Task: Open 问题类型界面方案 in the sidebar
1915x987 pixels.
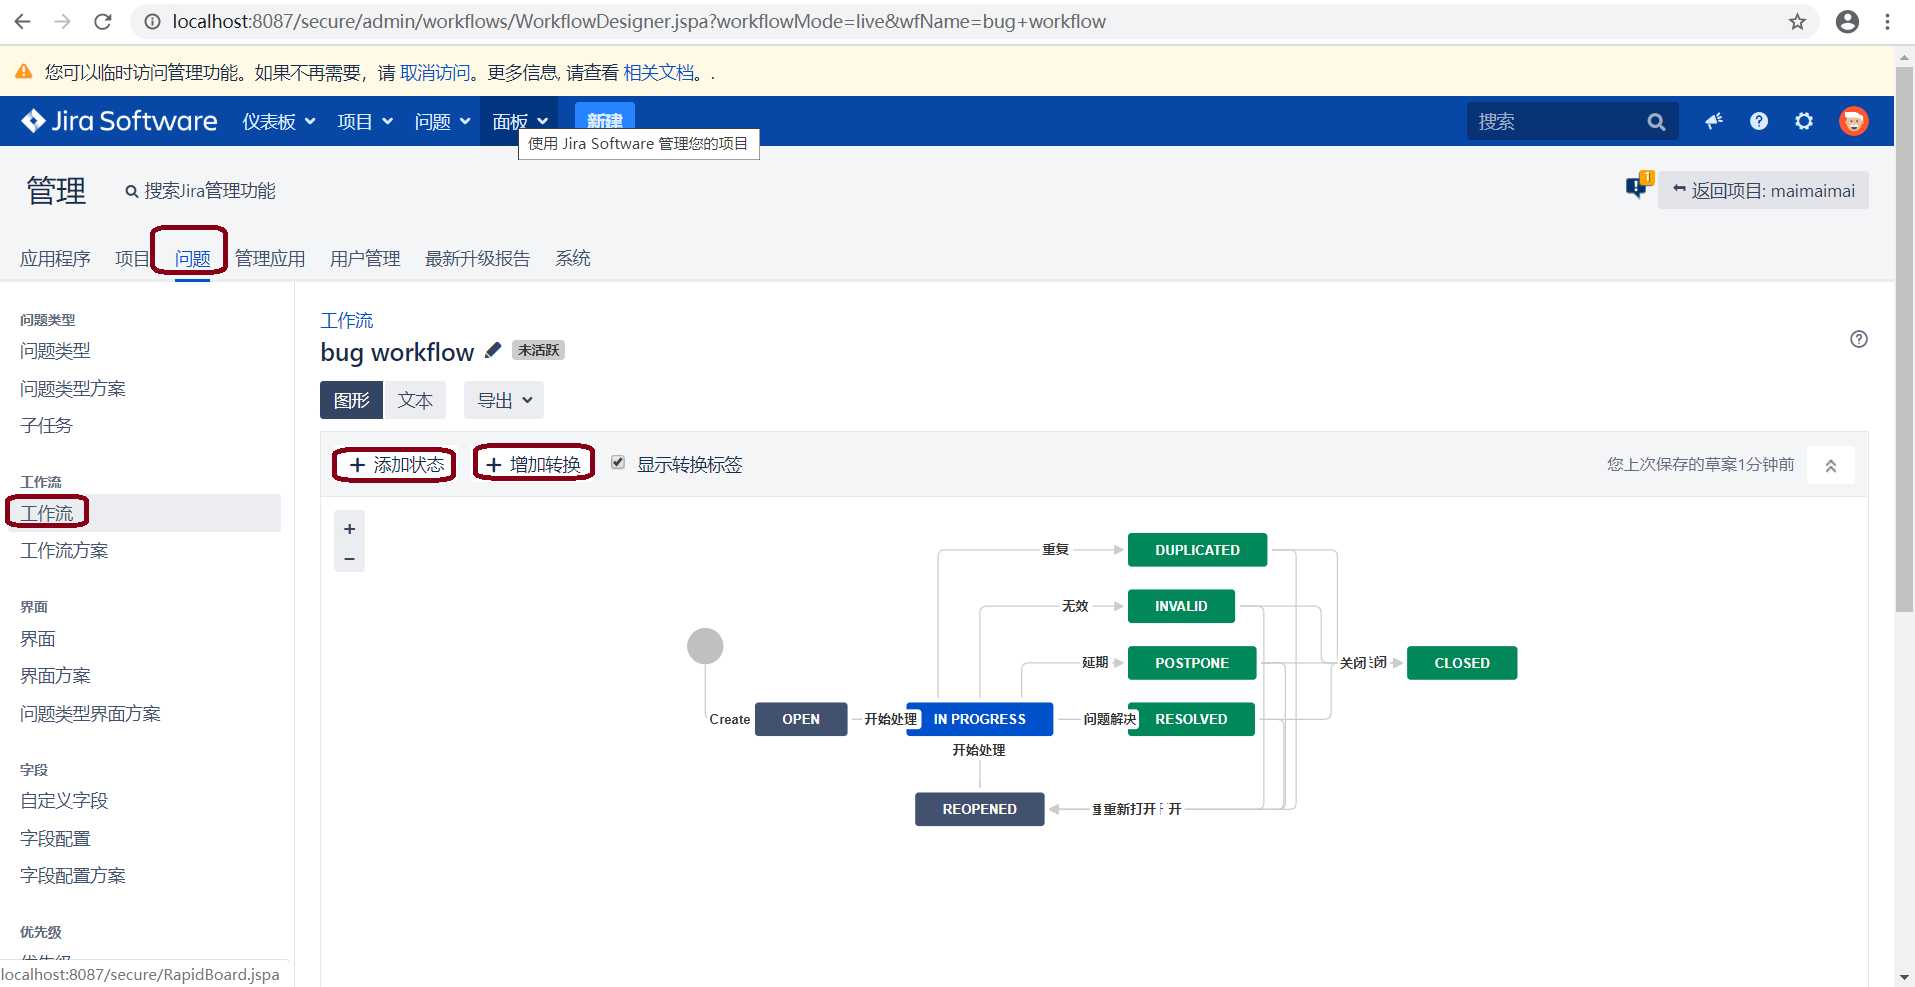Action: click(x=90, y=713)
